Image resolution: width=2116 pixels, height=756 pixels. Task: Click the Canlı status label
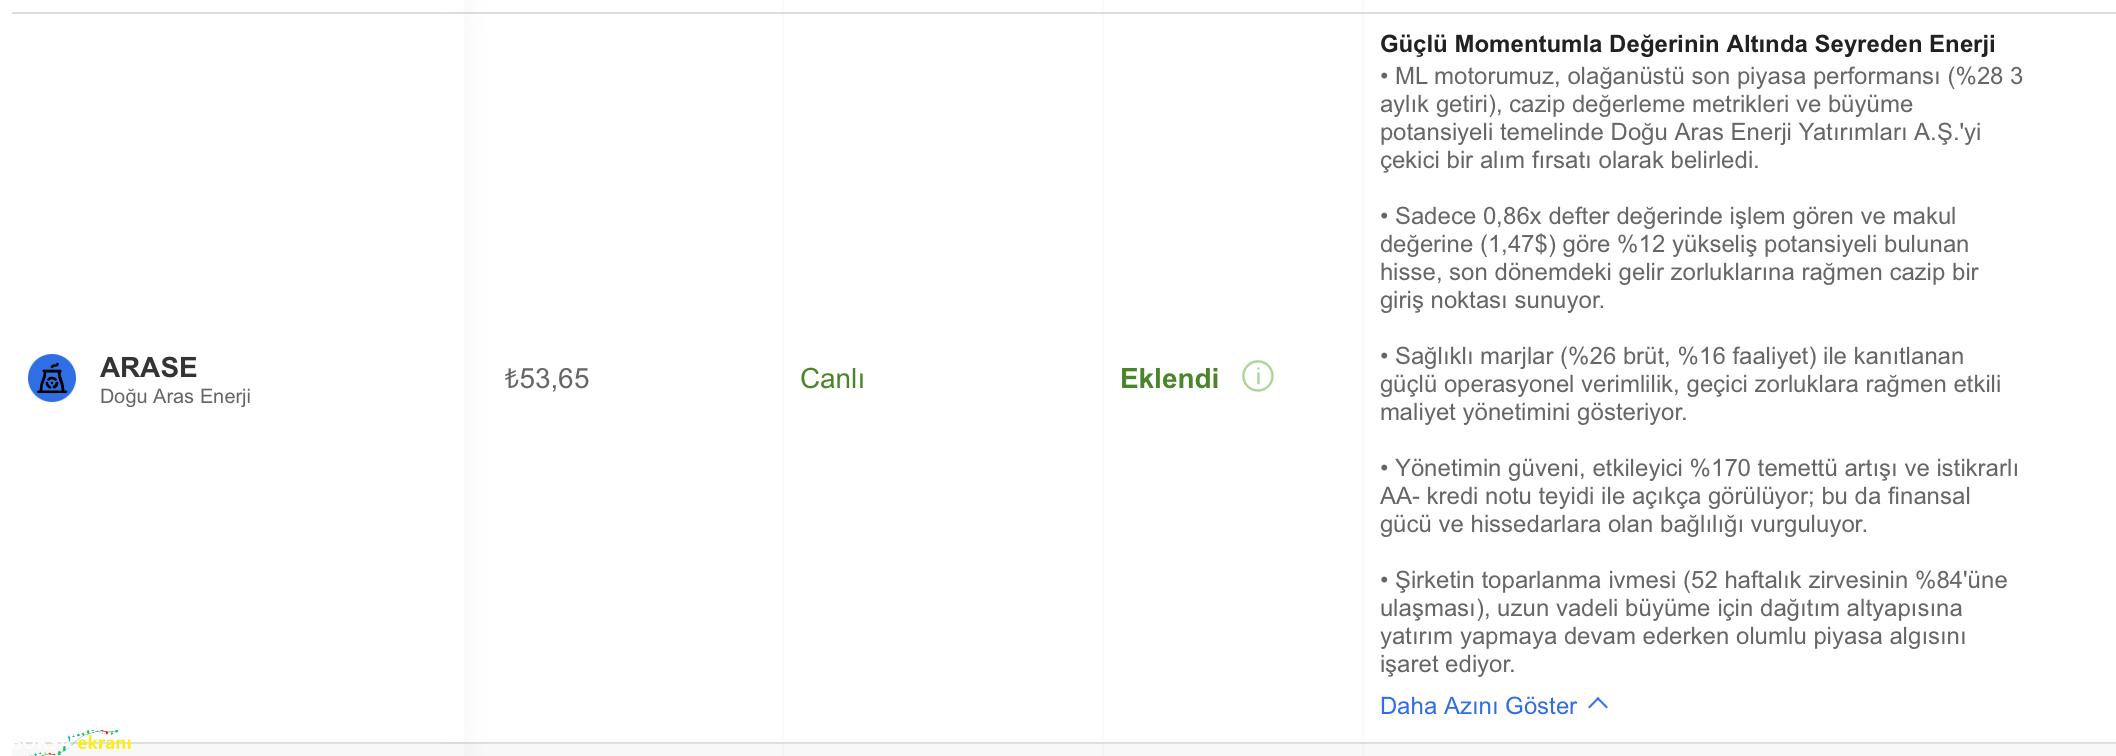(x=832, y=379)
